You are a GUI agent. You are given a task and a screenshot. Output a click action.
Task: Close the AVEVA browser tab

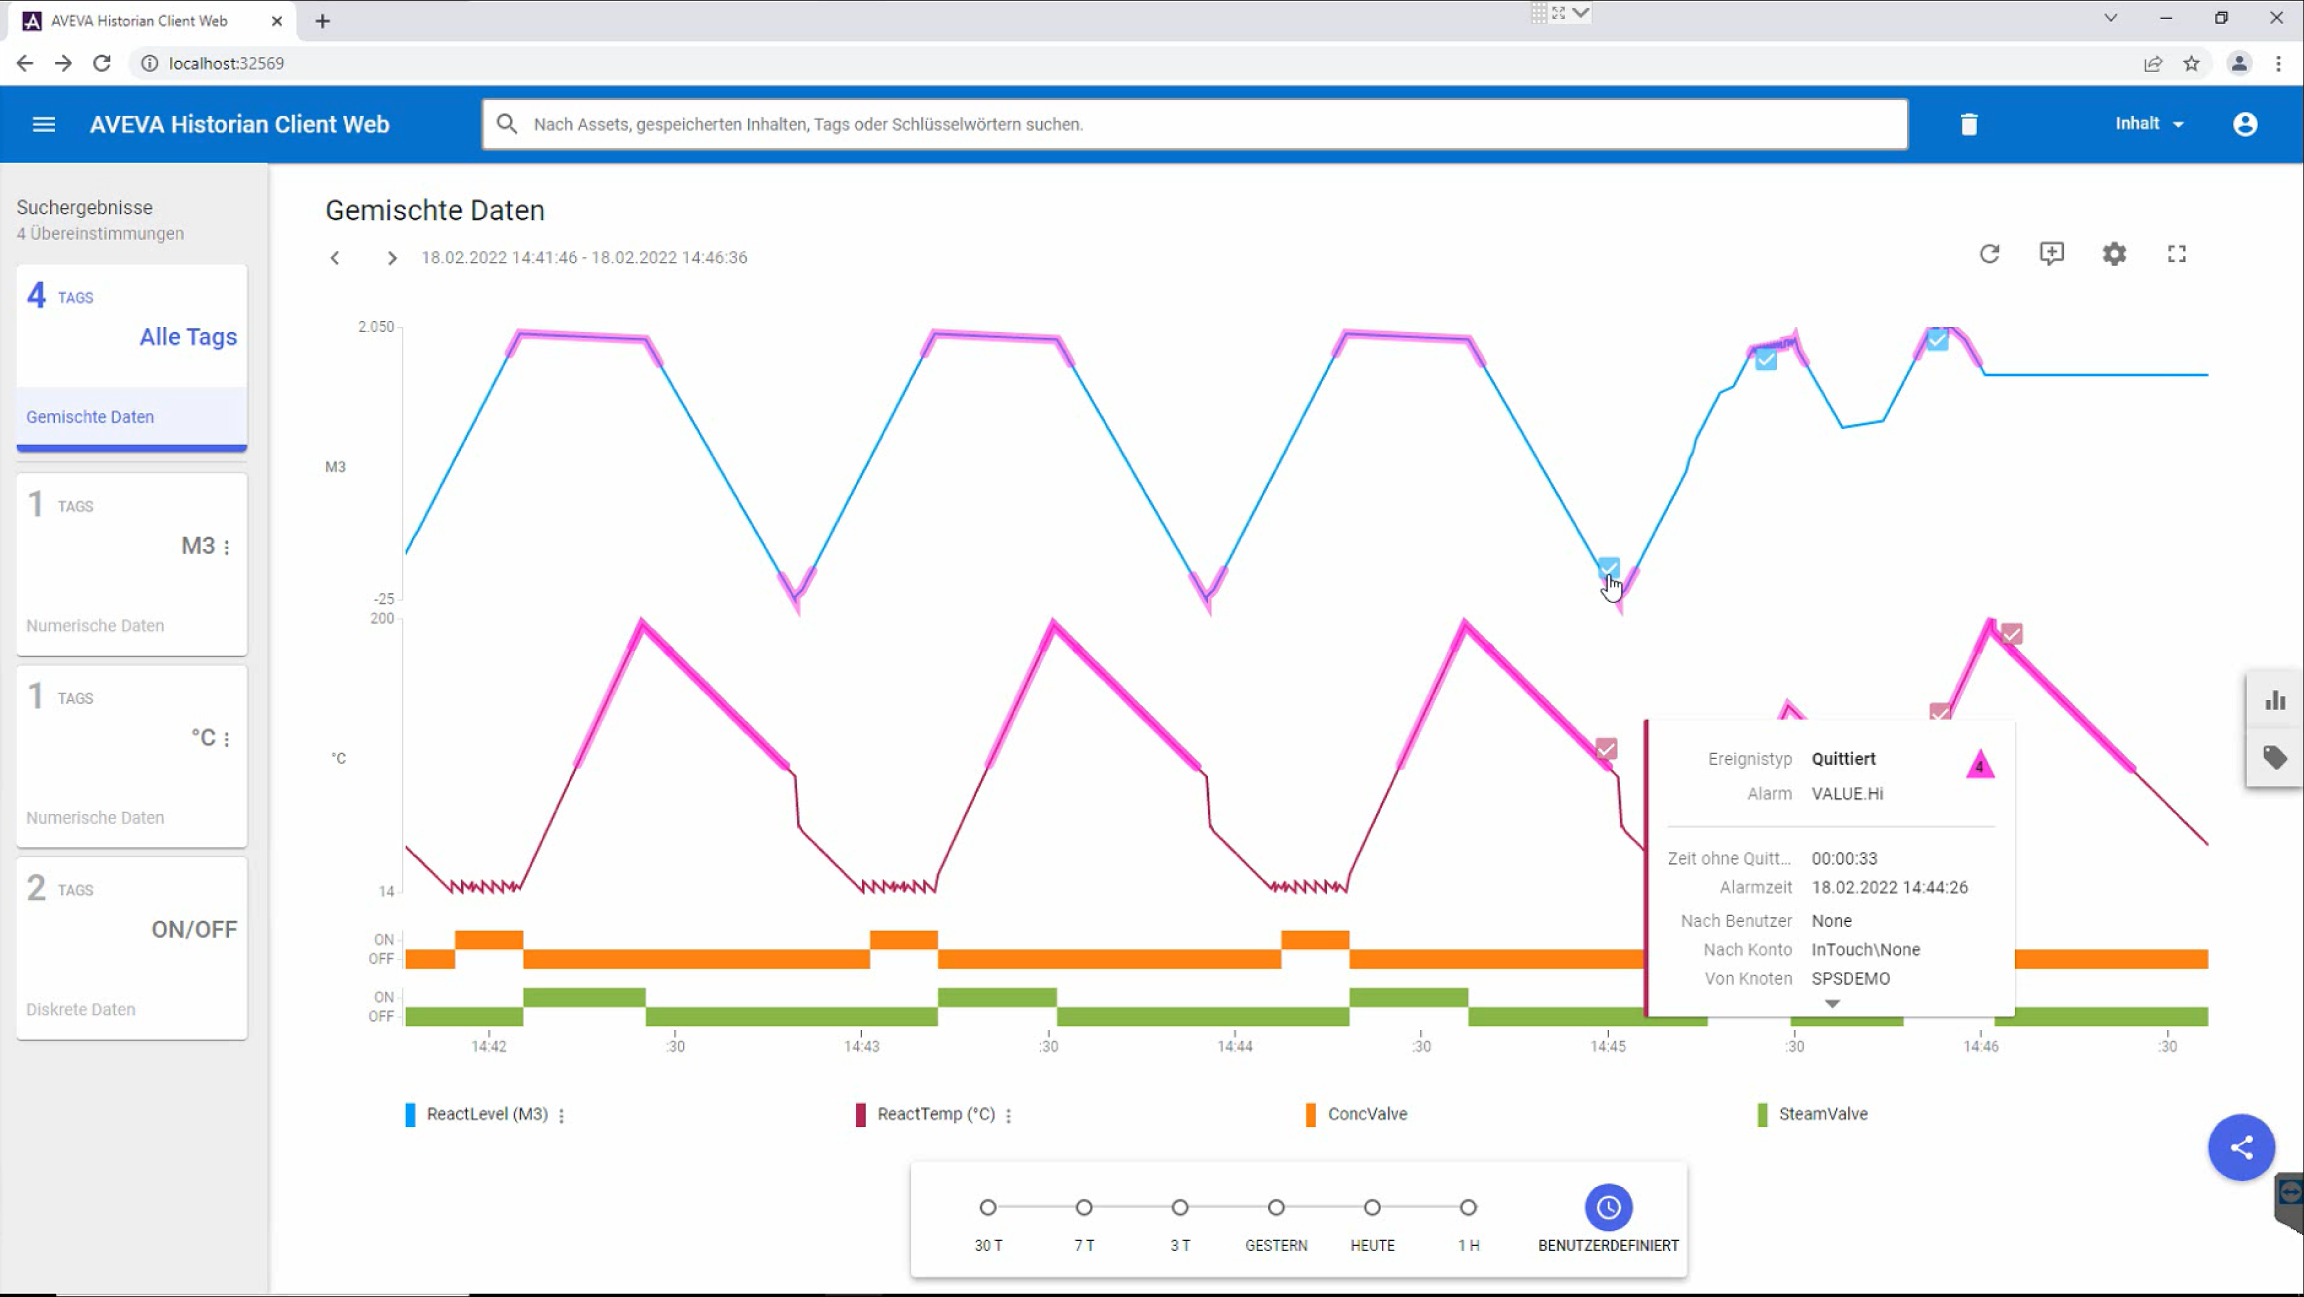coord(277,21)
